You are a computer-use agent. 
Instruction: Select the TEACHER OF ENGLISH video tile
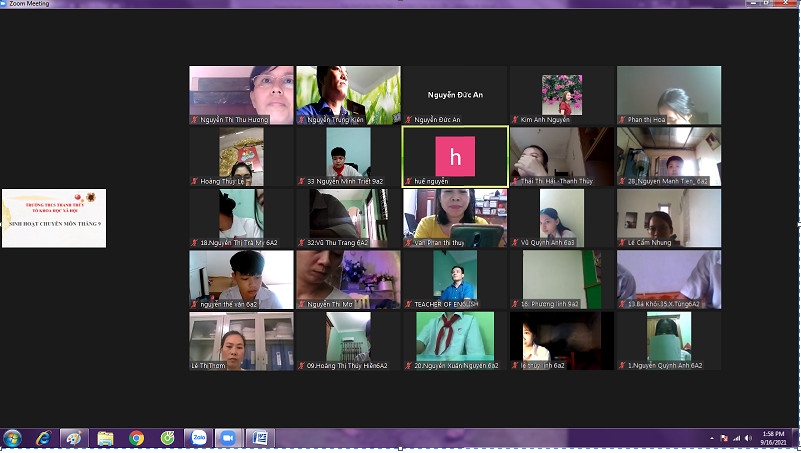tap(454, 279)
